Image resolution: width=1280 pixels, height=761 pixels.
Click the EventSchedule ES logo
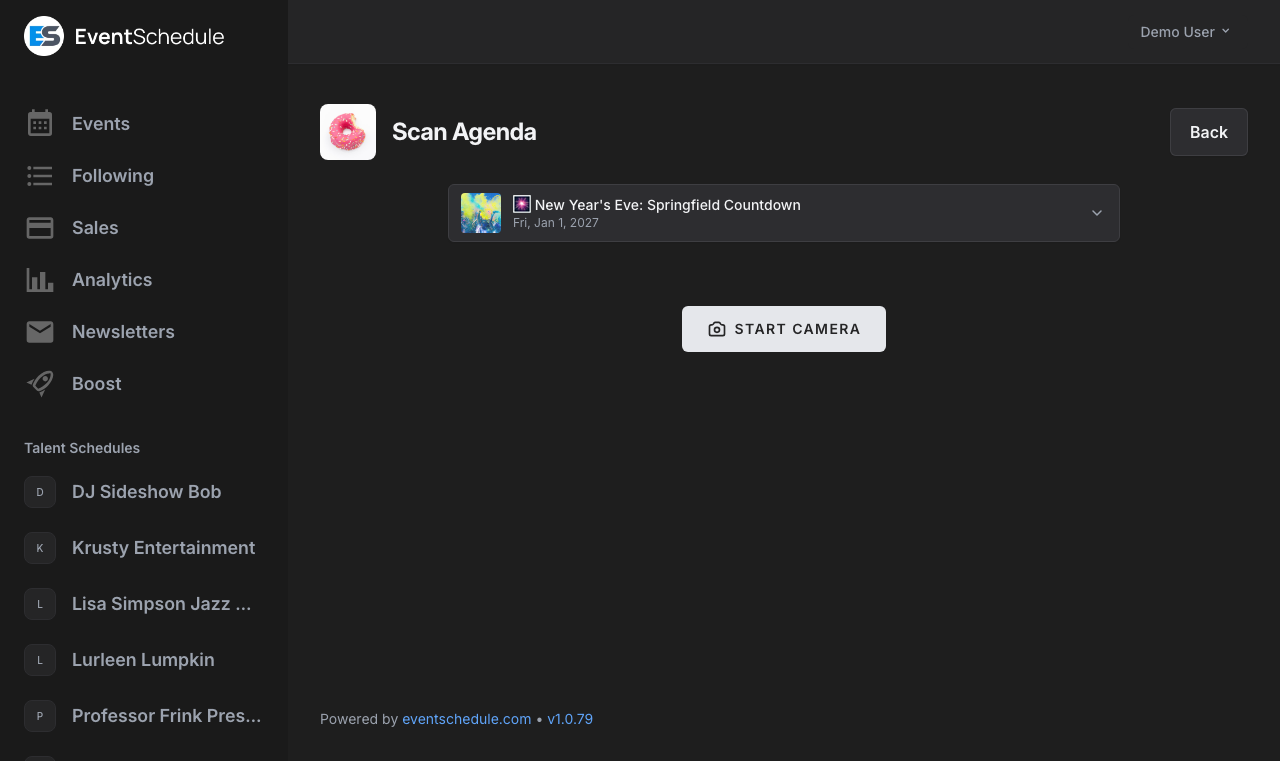pyautogui.click(x=43, y=36)
